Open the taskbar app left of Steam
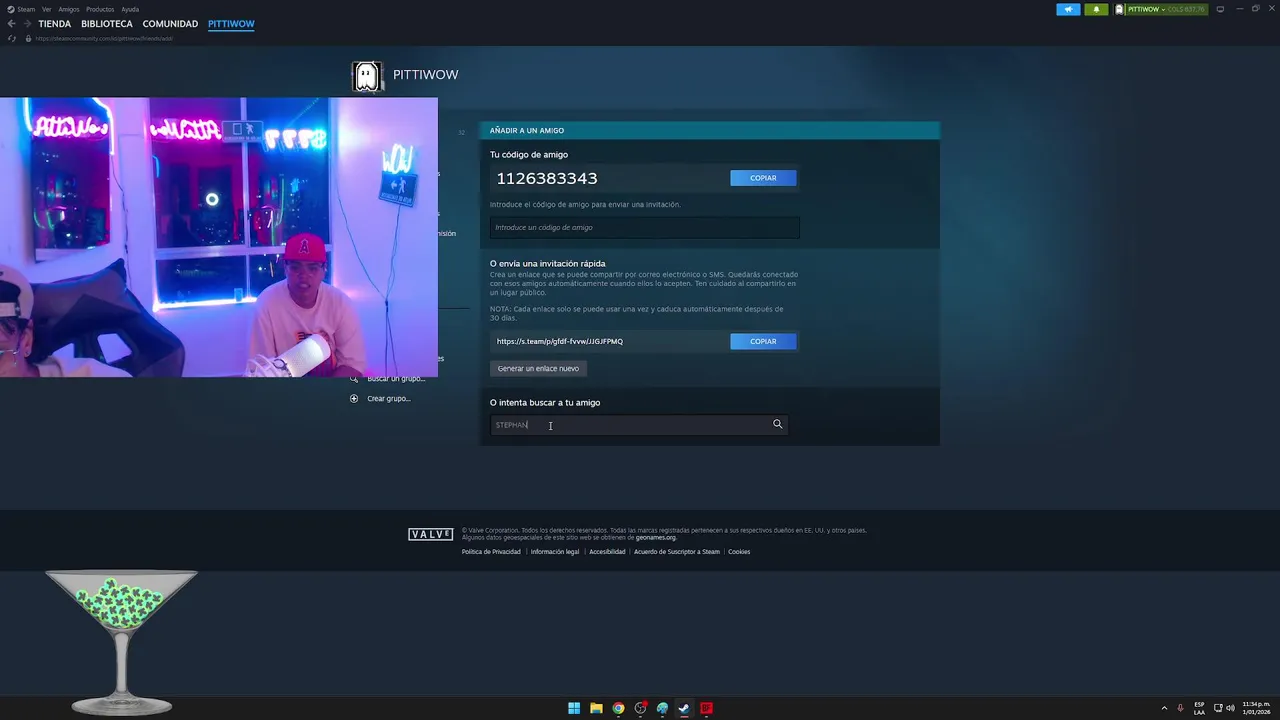This screenshot has width=1280, height=720. tap(662, 708)
